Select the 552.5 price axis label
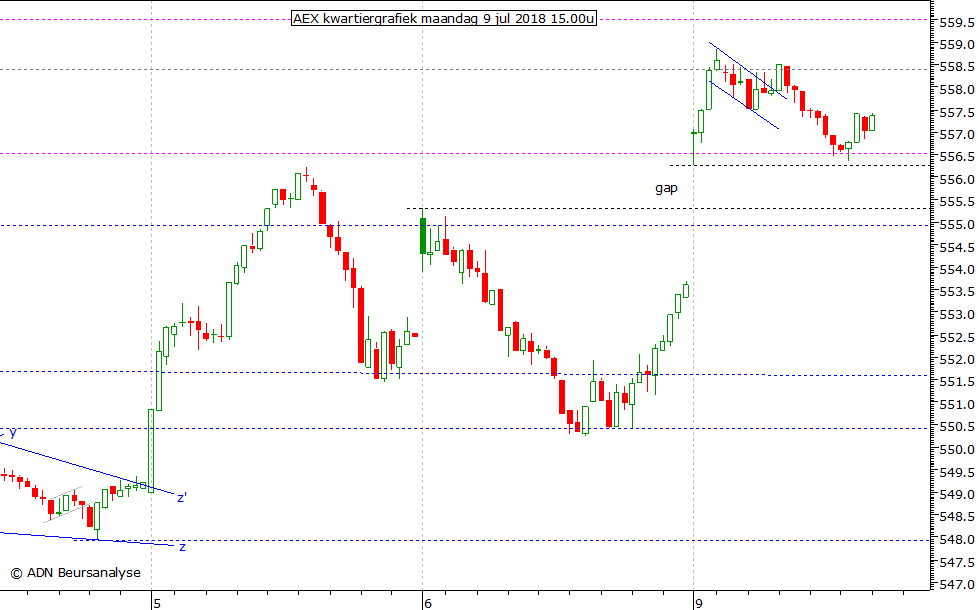 tap(957, 337)
